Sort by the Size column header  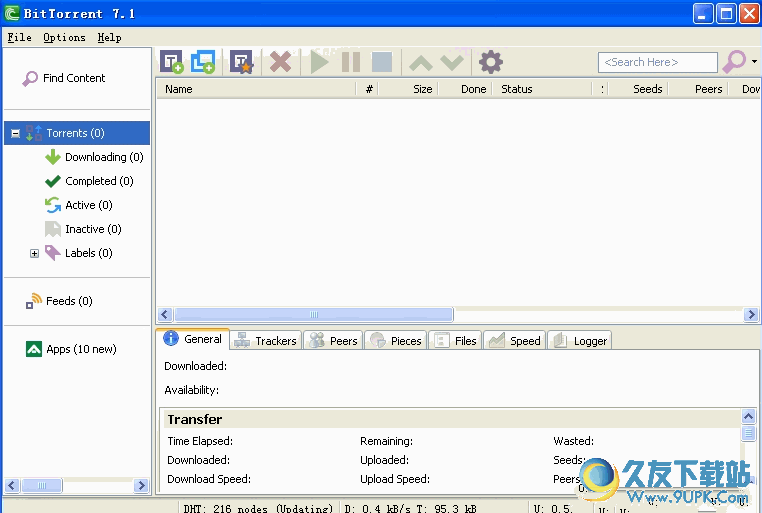click(x=409, y=89)
